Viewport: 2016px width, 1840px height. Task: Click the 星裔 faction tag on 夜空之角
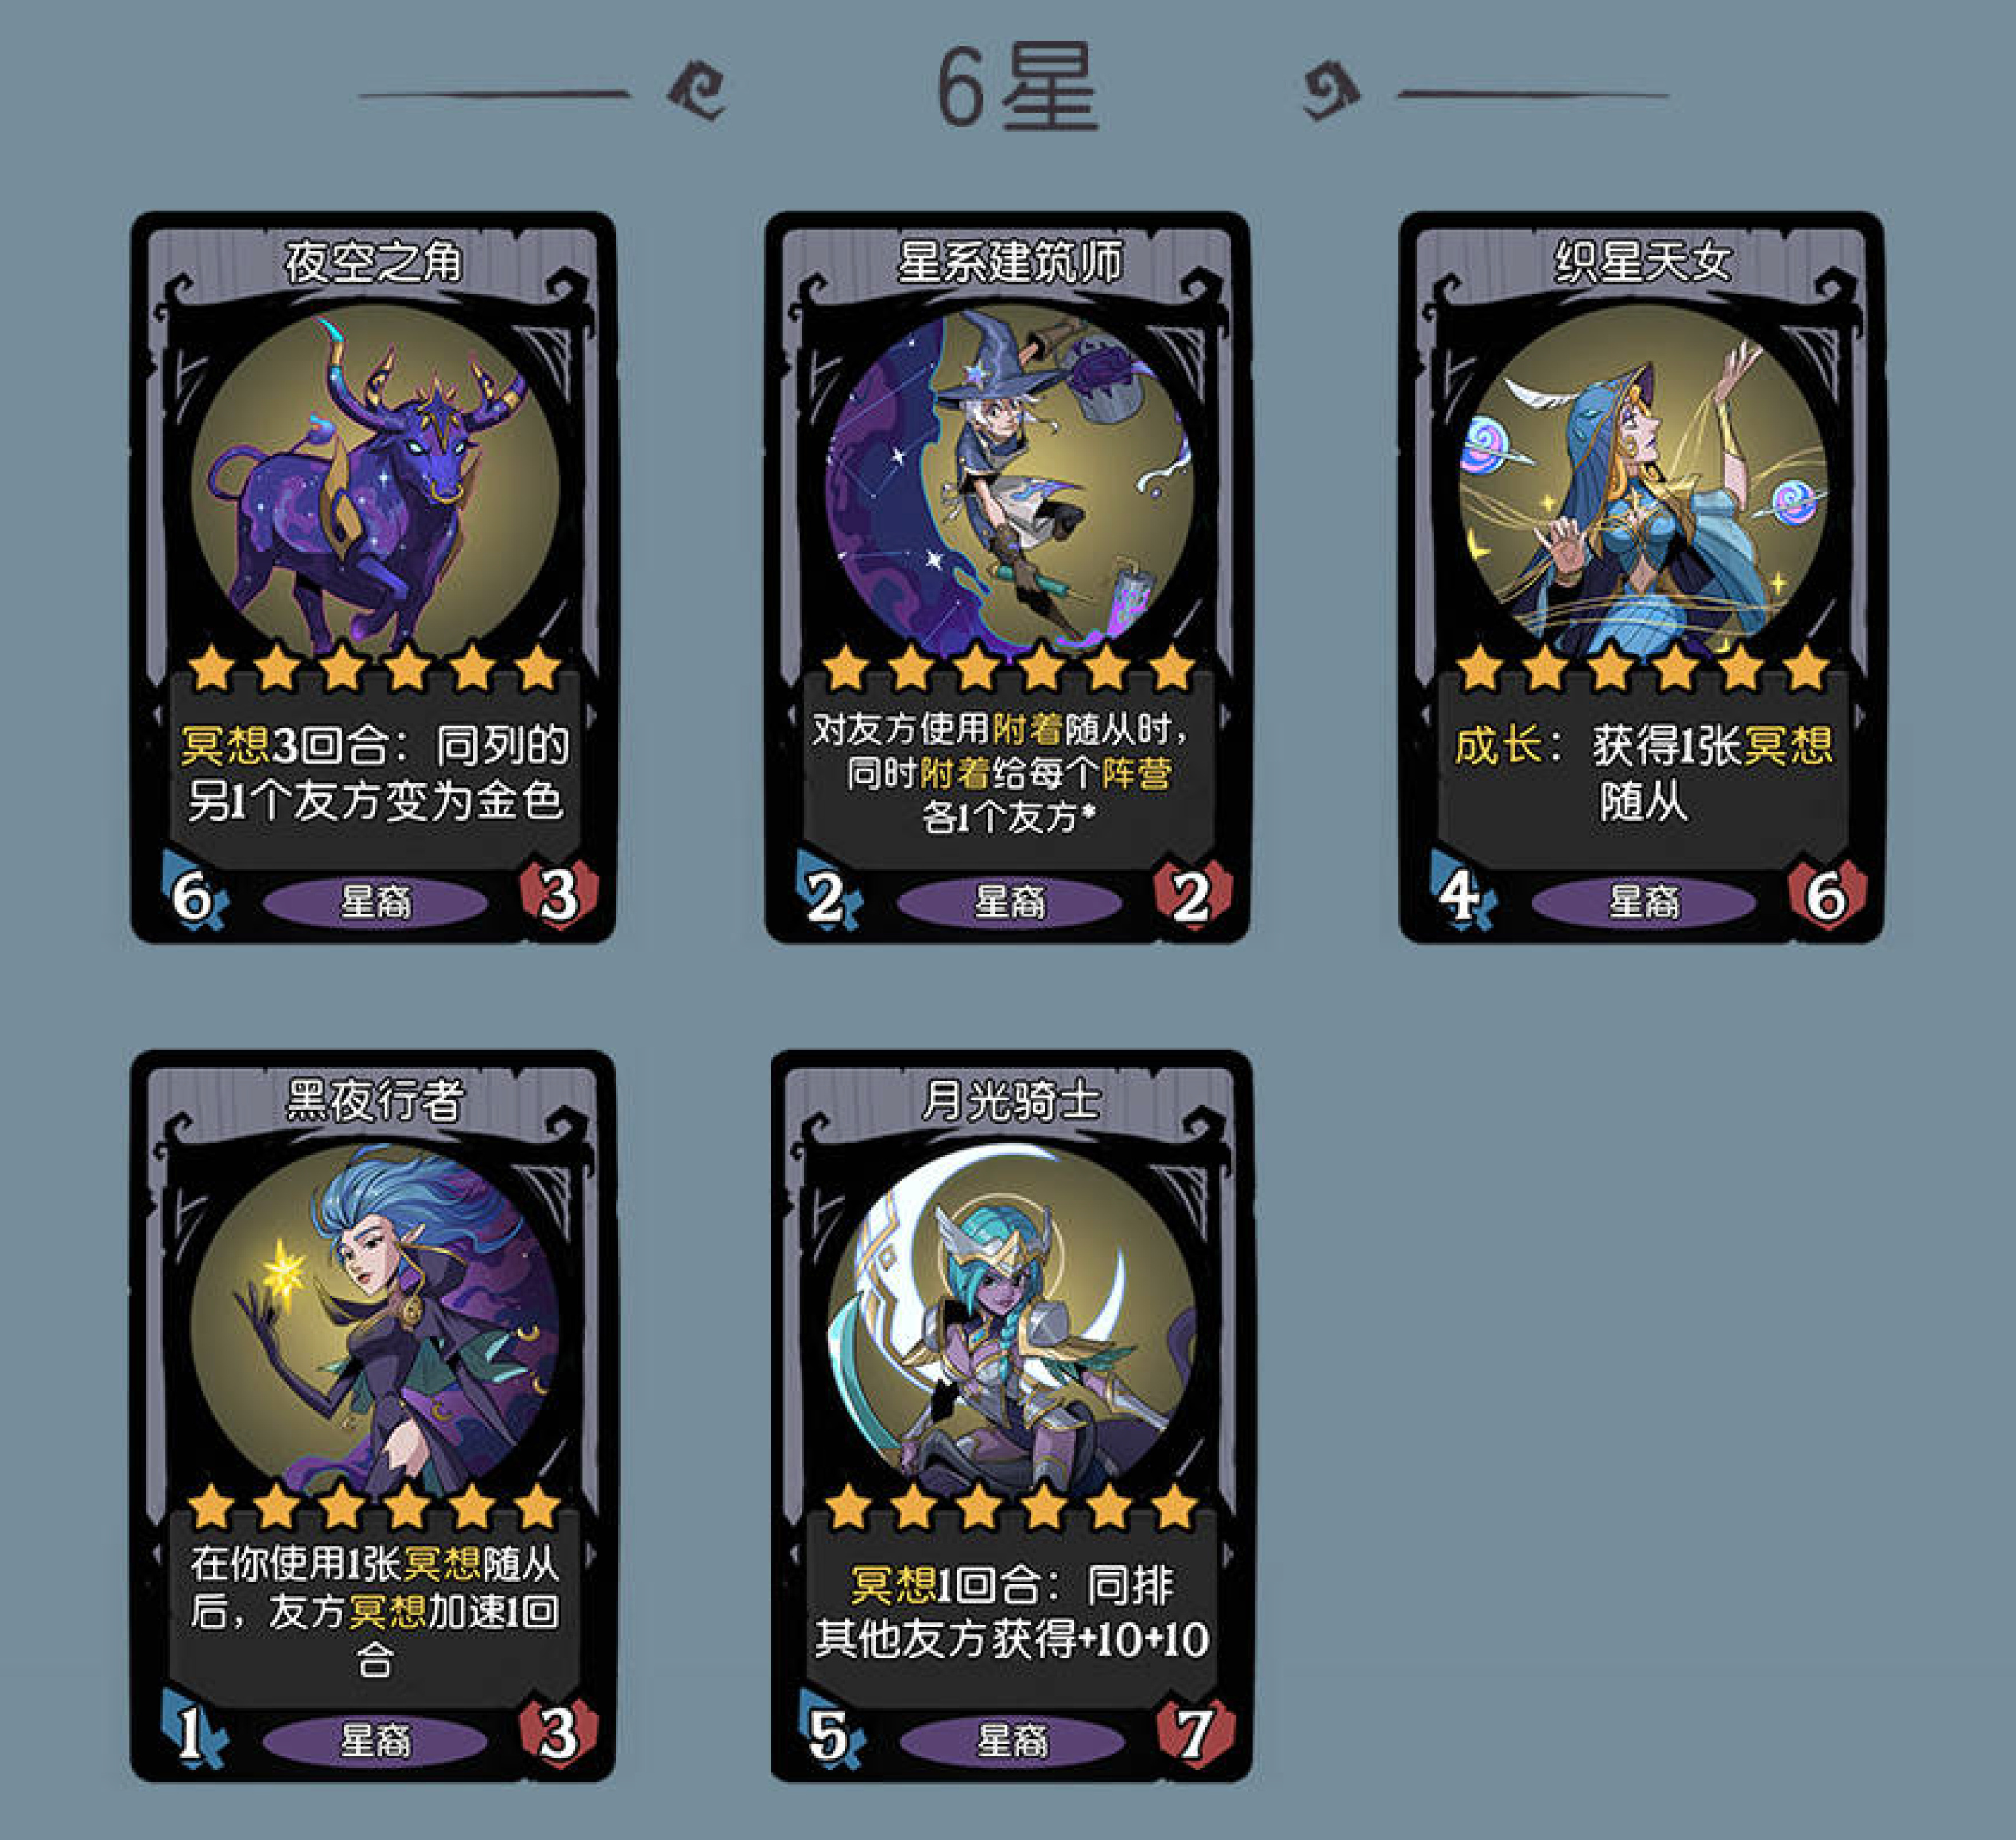click(x=375, y=902)
